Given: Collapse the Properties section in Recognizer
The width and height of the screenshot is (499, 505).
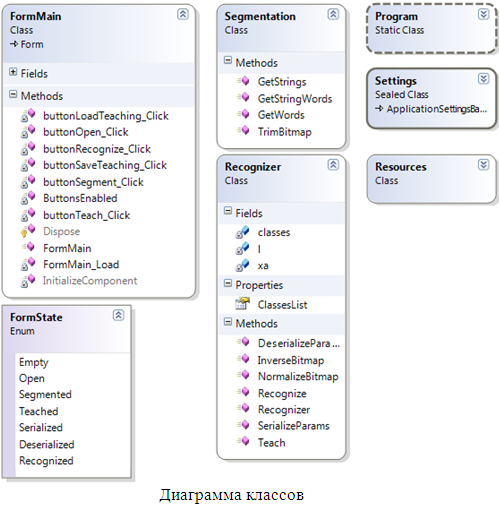Looking at the screenshot, I should 228,284.
